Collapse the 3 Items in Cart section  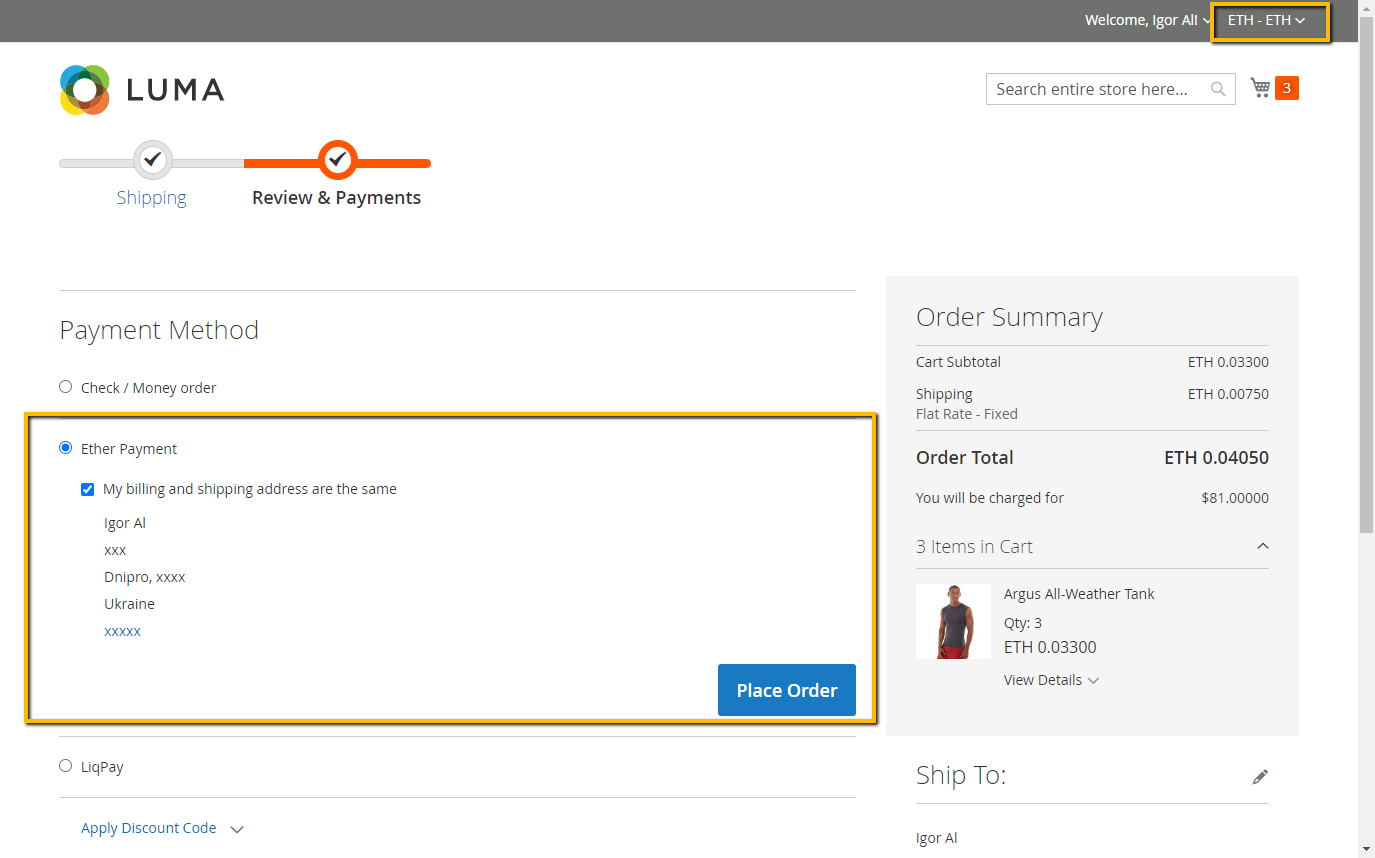(x=1262, y=546)
